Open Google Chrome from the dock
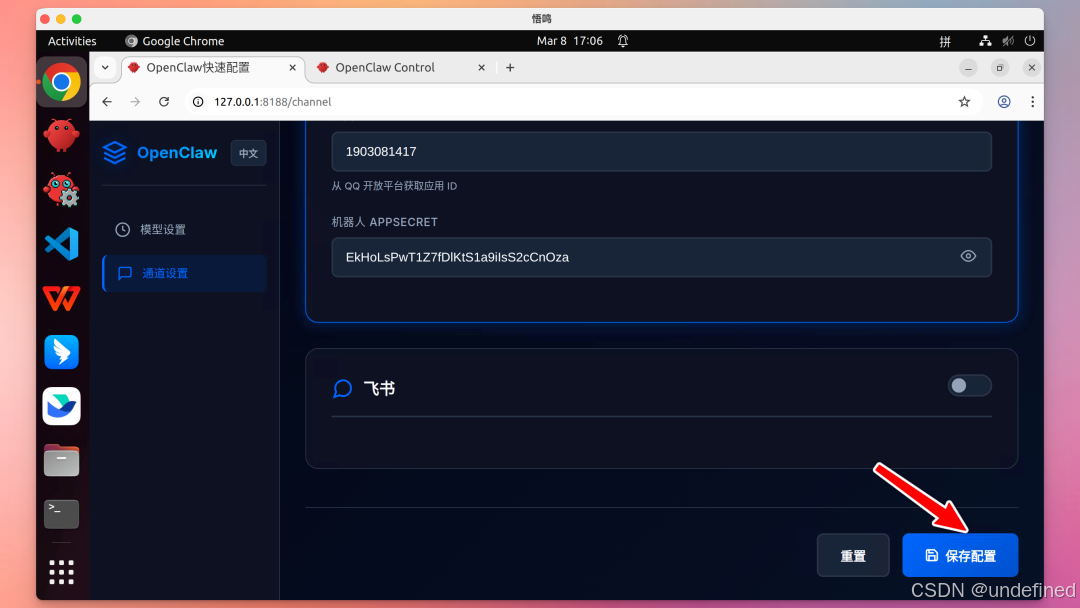The width and height of the screenshot is (1080, 608). pyautogui.click(x=61, y=83)
